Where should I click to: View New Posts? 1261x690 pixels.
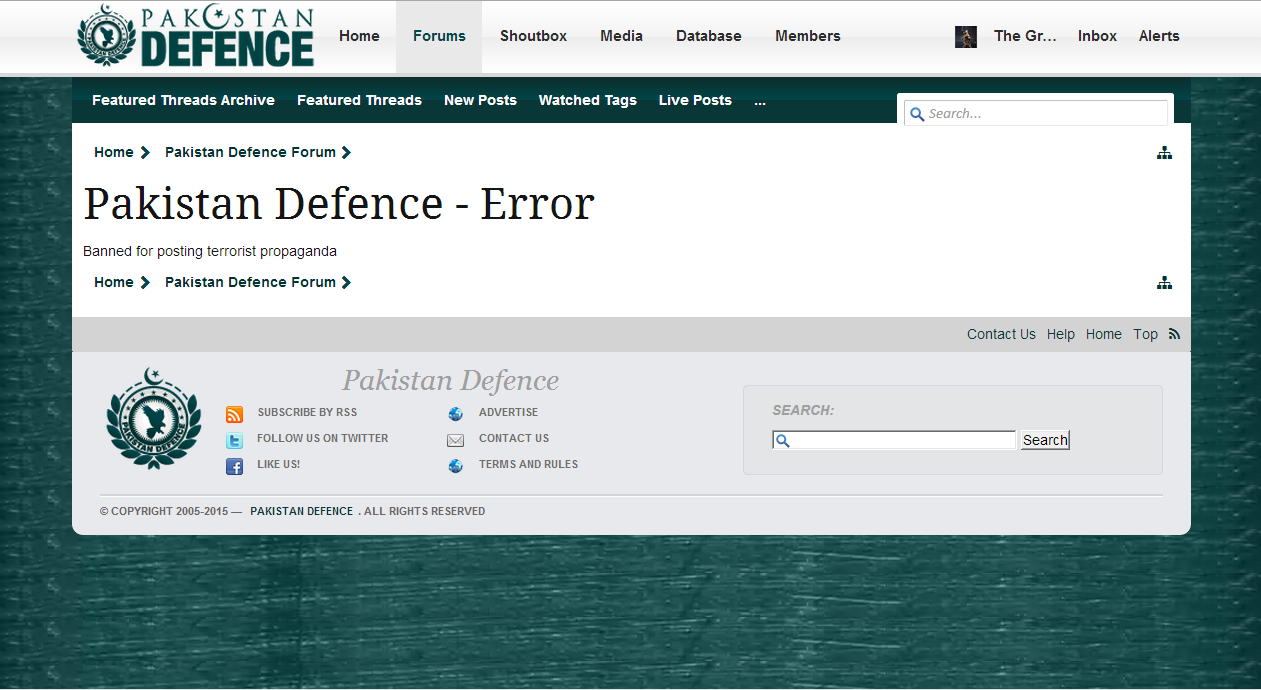(480, 100)
